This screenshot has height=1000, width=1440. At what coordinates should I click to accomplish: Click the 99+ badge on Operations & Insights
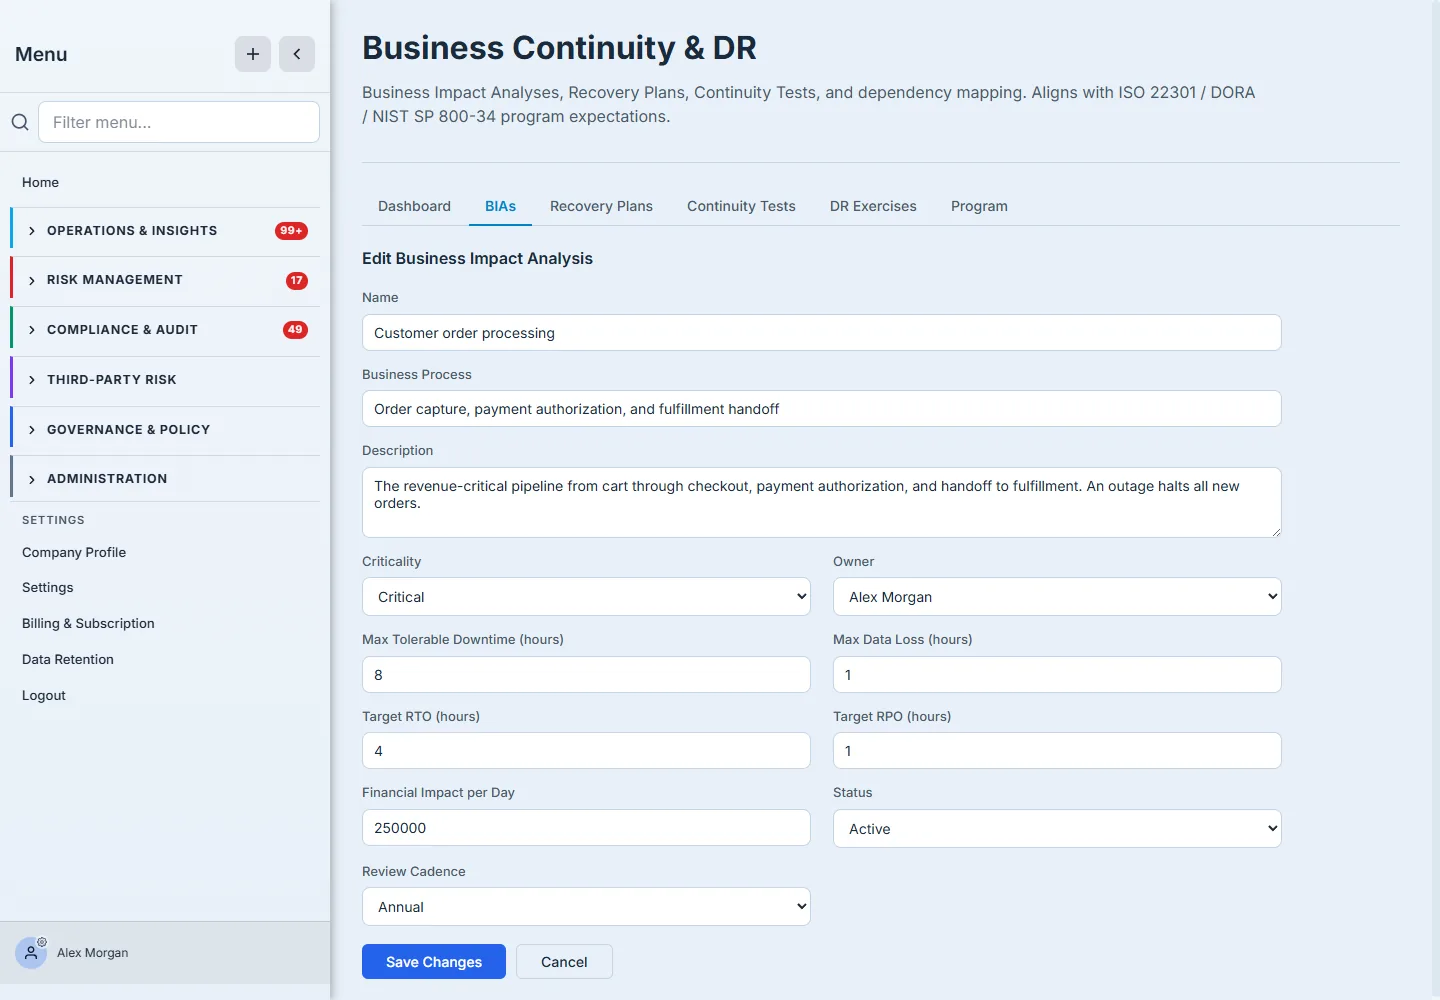[291, 231]
